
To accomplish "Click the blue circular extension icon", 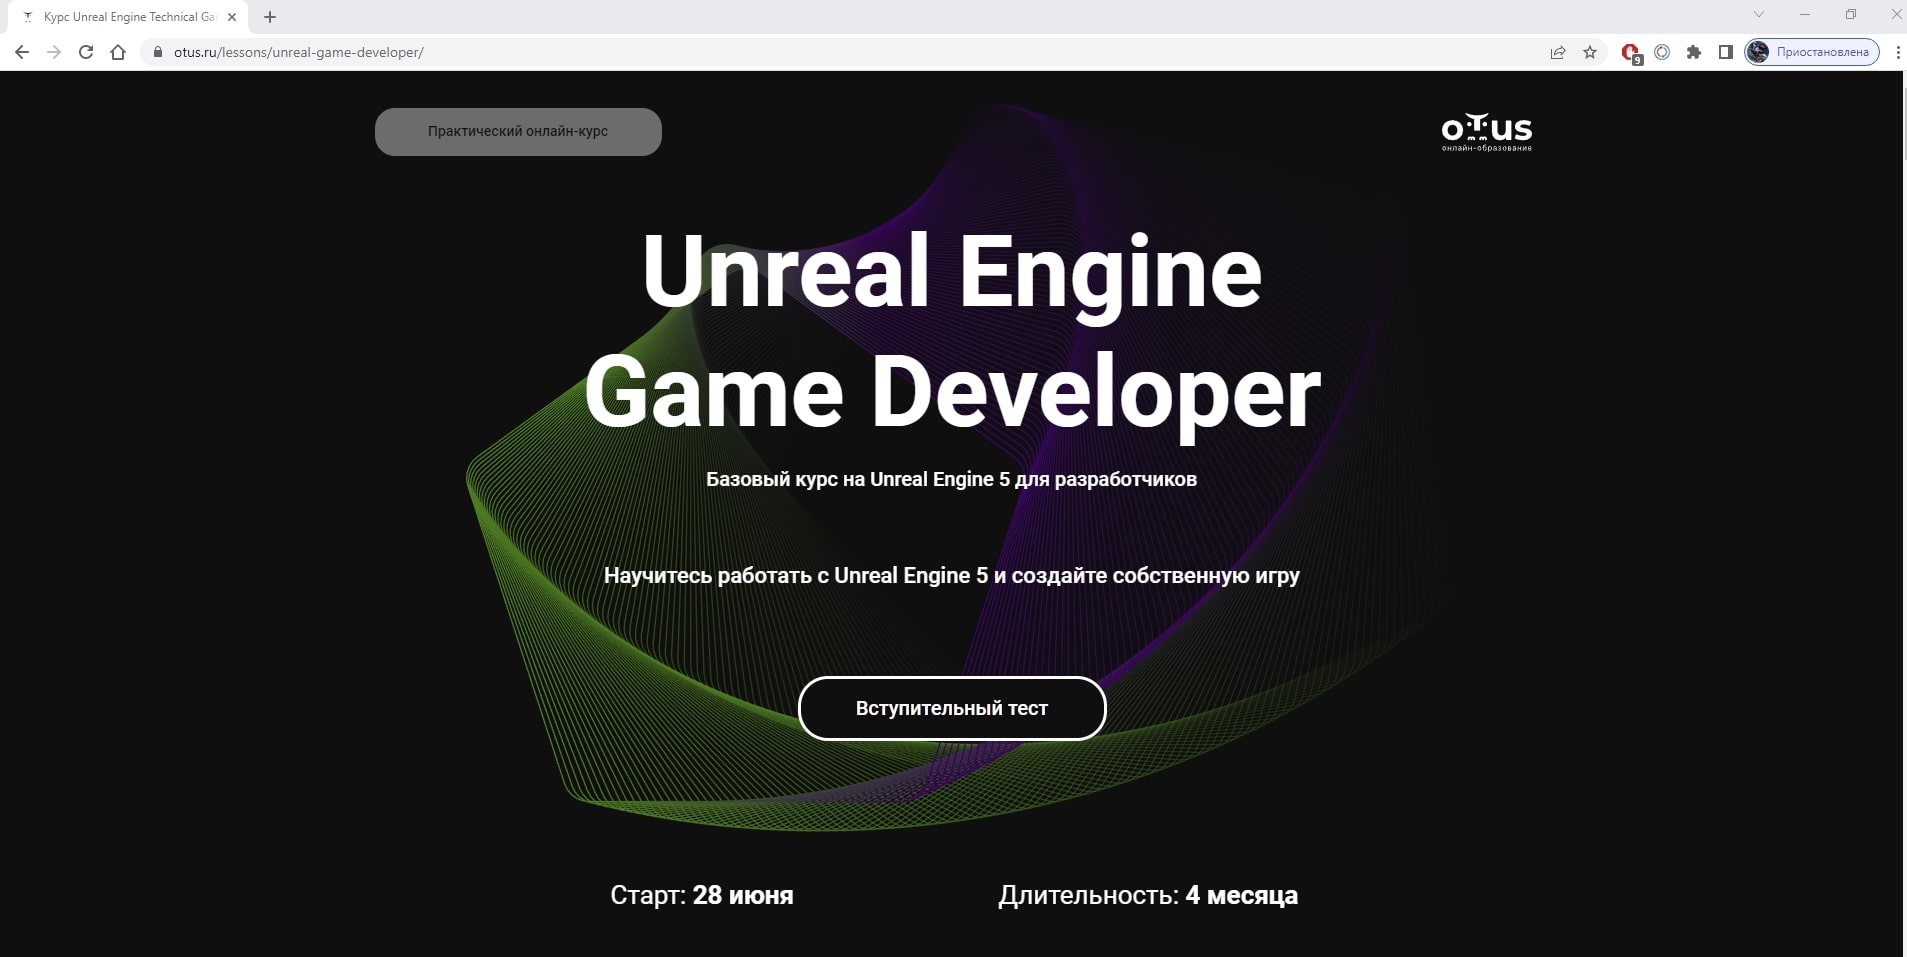I will 1662,52.
